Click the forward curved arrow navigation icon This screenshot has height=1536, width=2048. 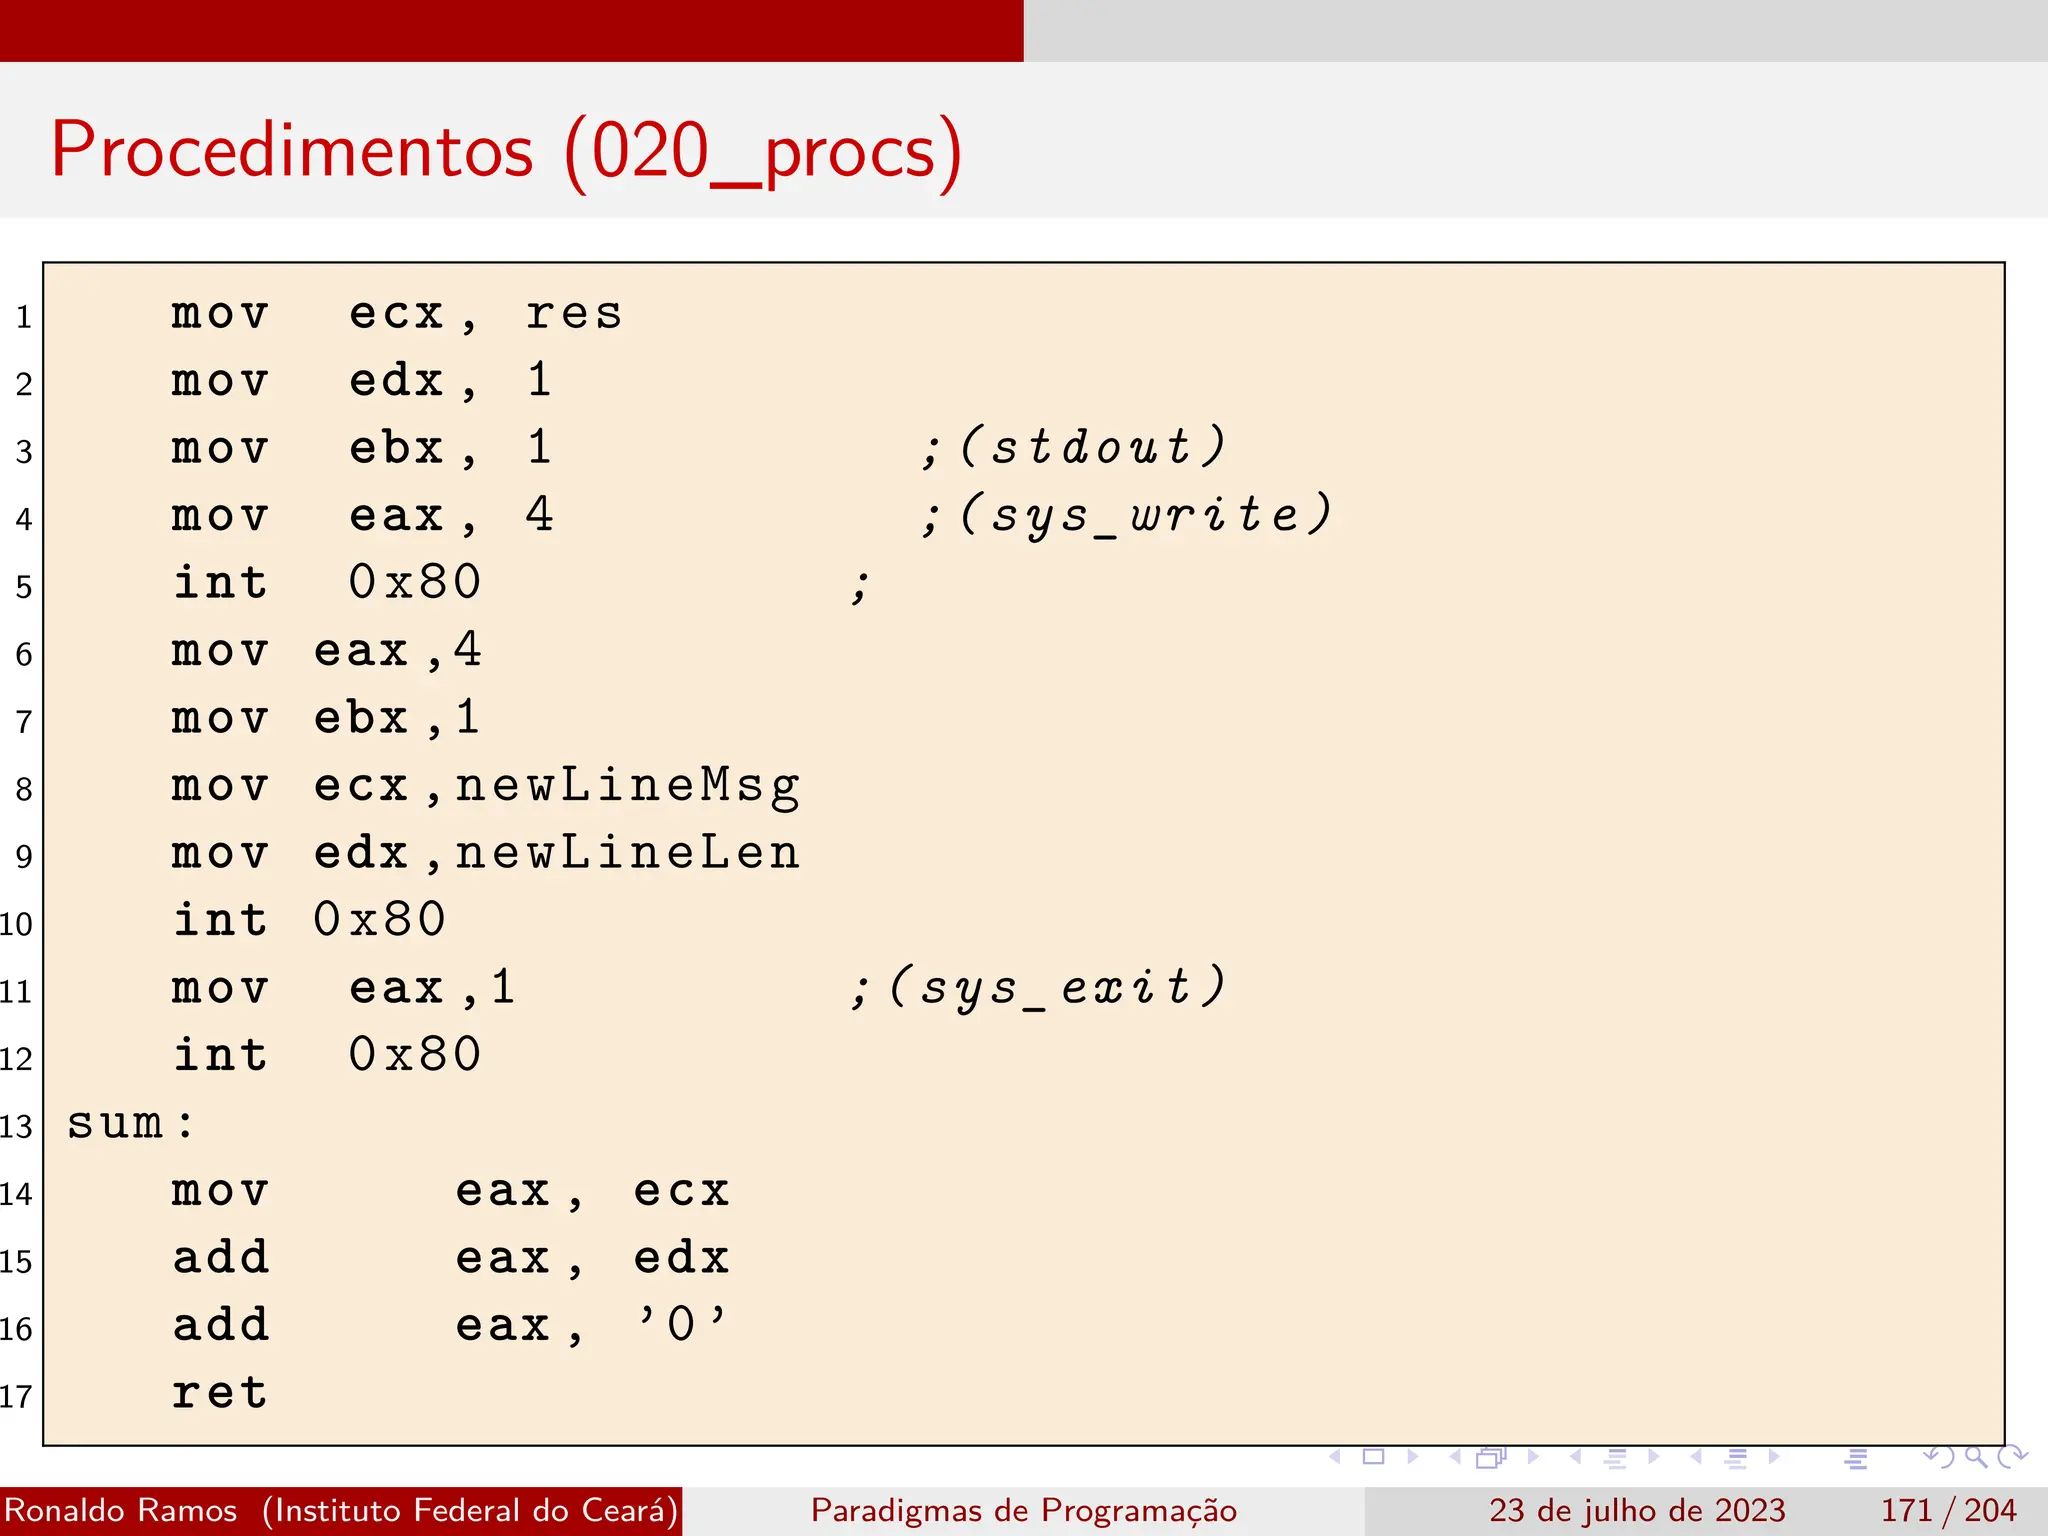pos(2012,1457)
